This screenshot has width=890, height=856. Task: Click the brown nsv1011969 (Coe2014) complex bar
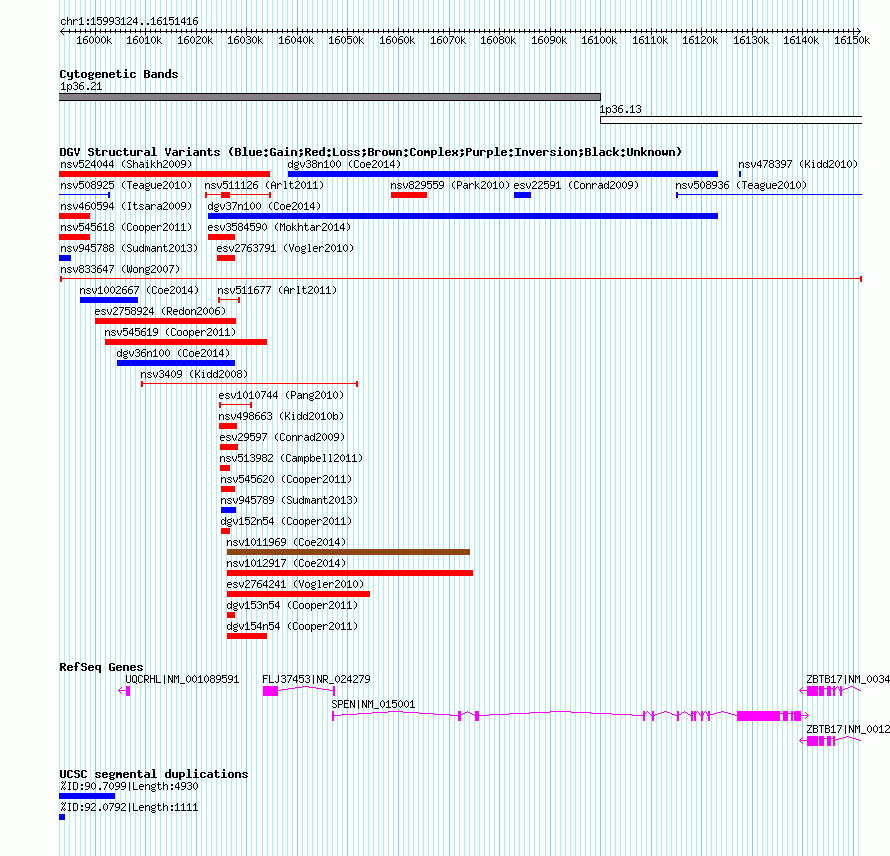348,552
